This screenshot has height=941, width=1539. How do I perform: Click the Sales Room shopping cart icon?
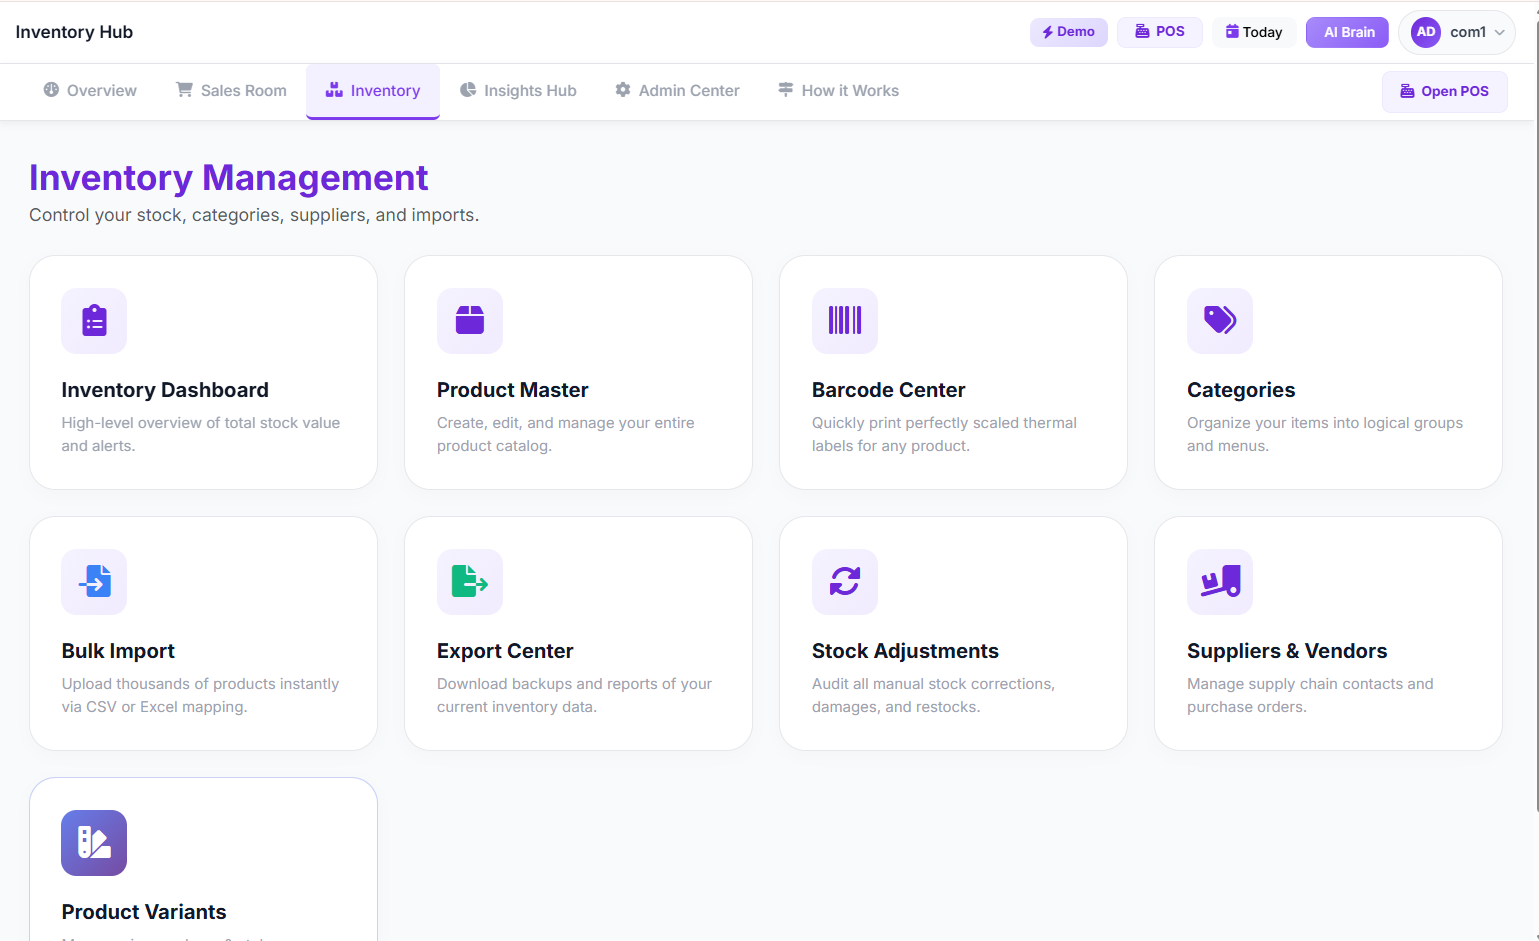coord(184,90)
